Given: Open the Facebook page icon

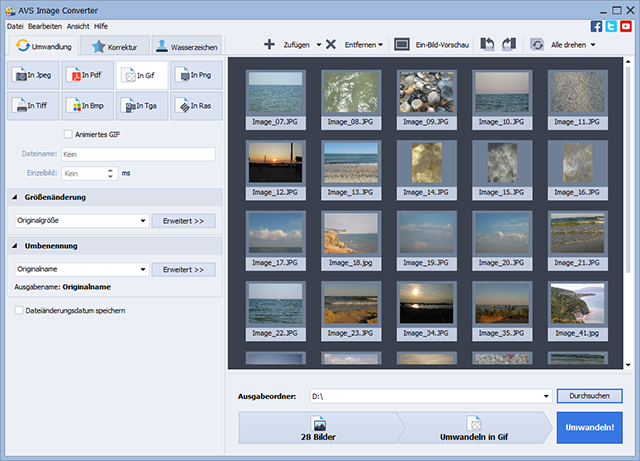Looking at the screenshot, I should coord(597,26).
